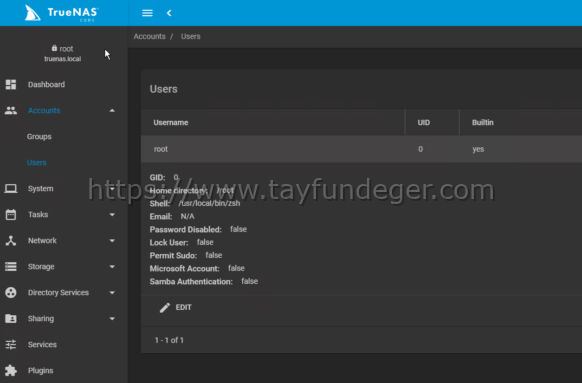Collapse sidebar with the back chevron icon
This screenshot has width=582, height=383.
[x=169, y=13]
